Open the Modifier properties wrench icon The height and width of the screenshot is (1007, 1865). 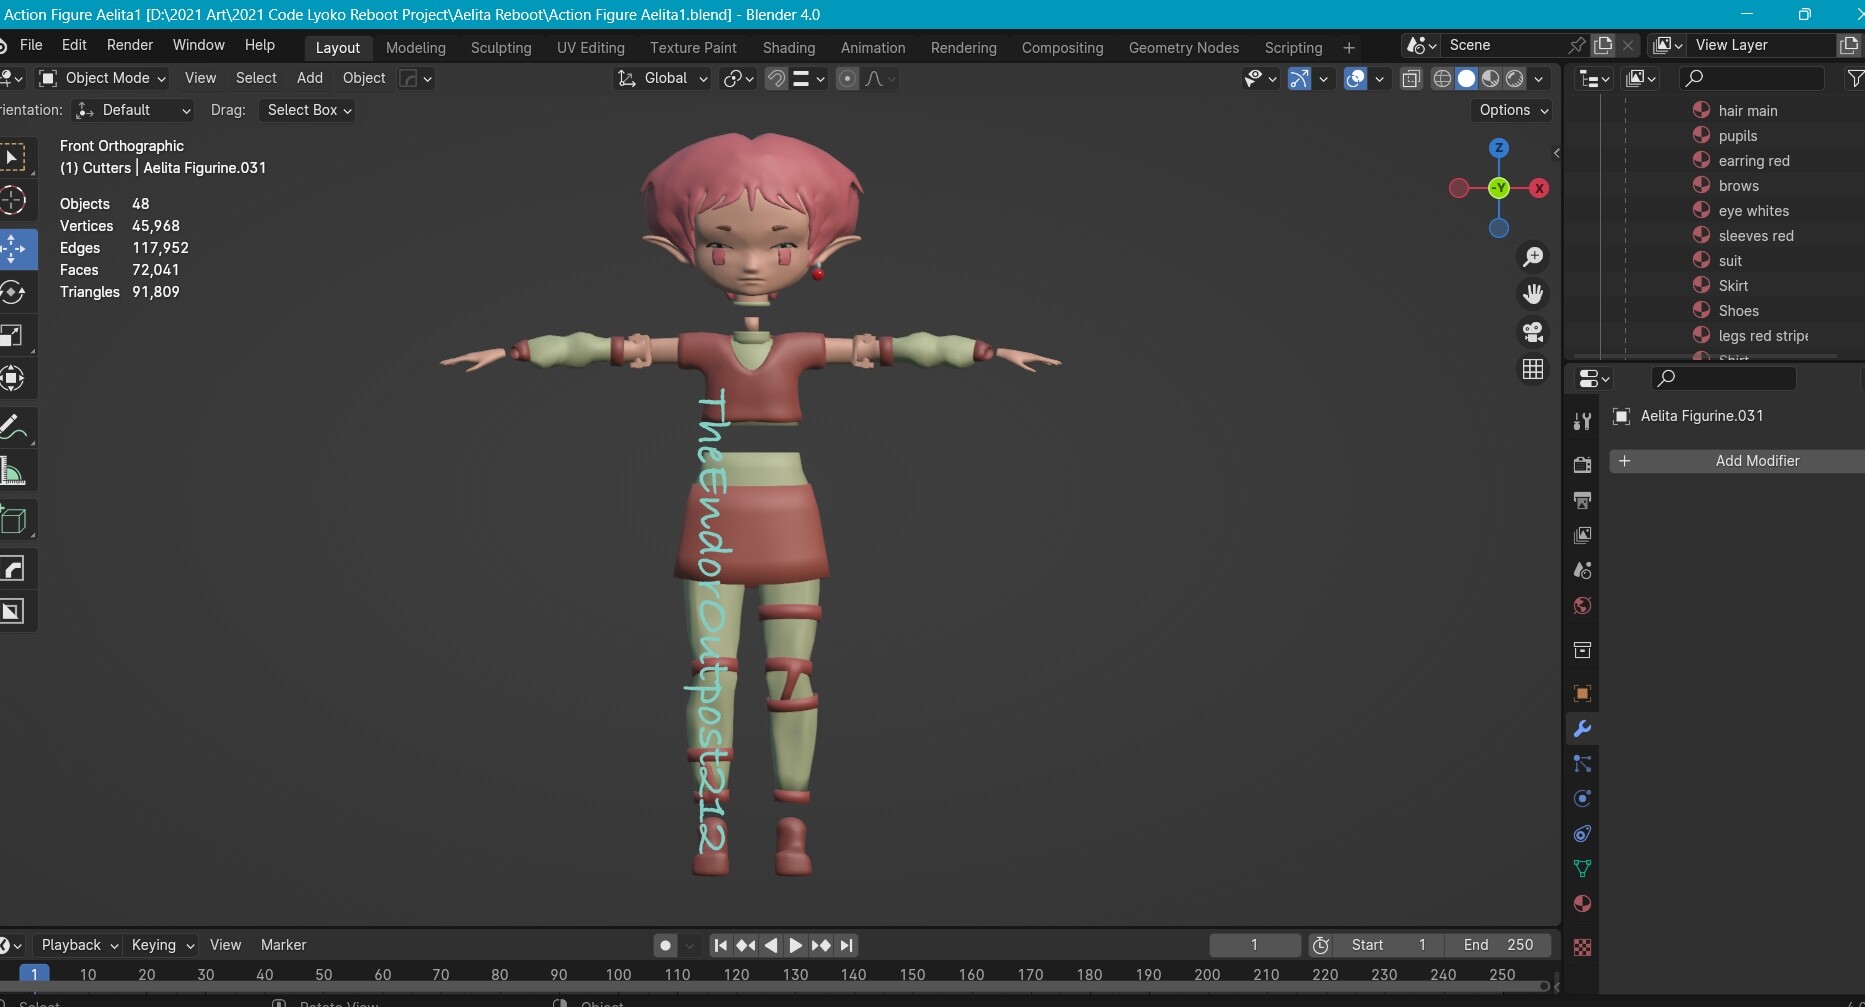tap(1582, 729)
